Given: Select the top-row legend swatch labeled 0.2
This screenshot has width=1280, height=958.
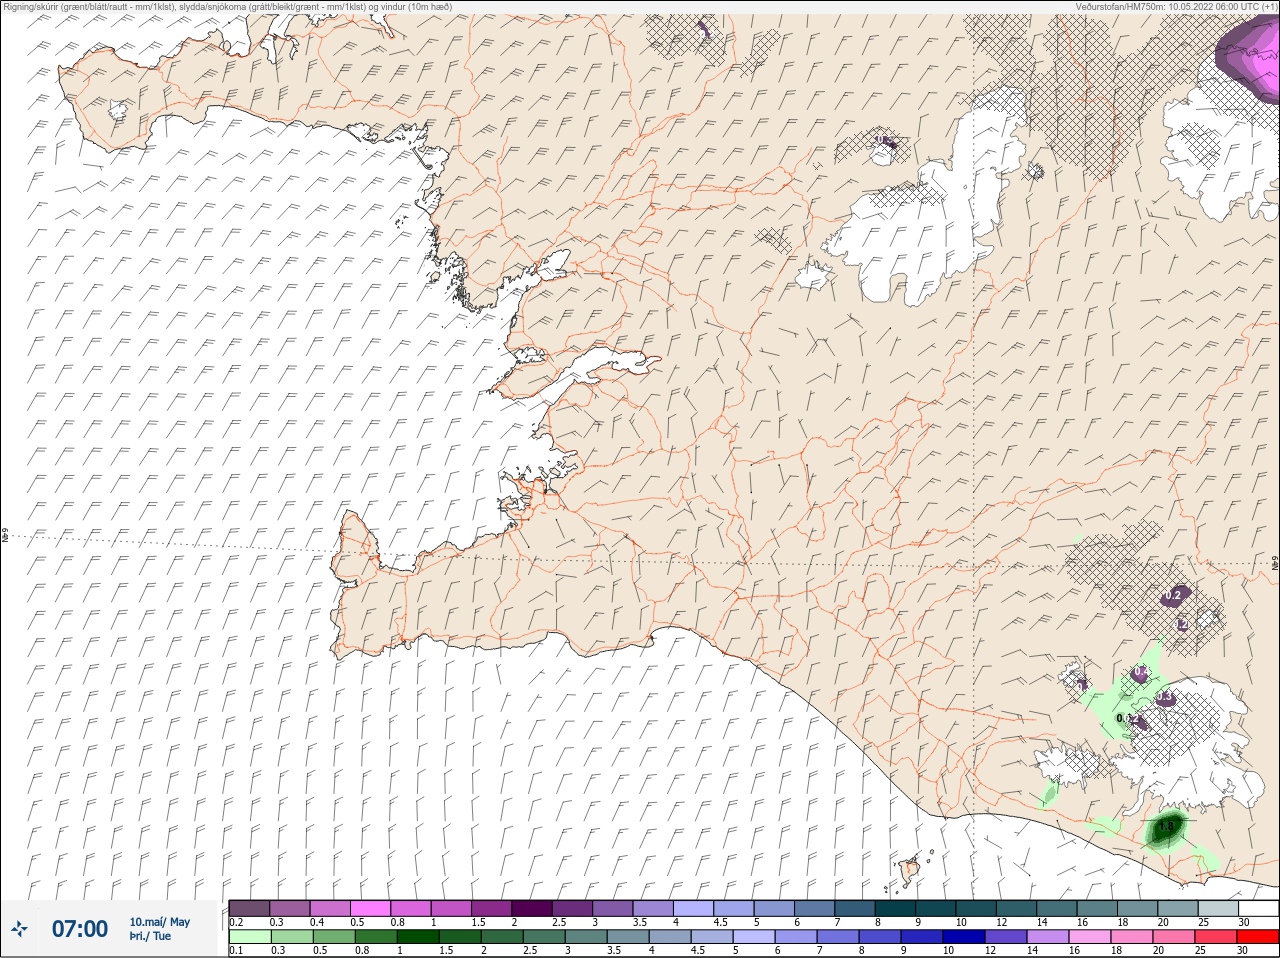Looking at the screenshot, I should coord(249,908).
